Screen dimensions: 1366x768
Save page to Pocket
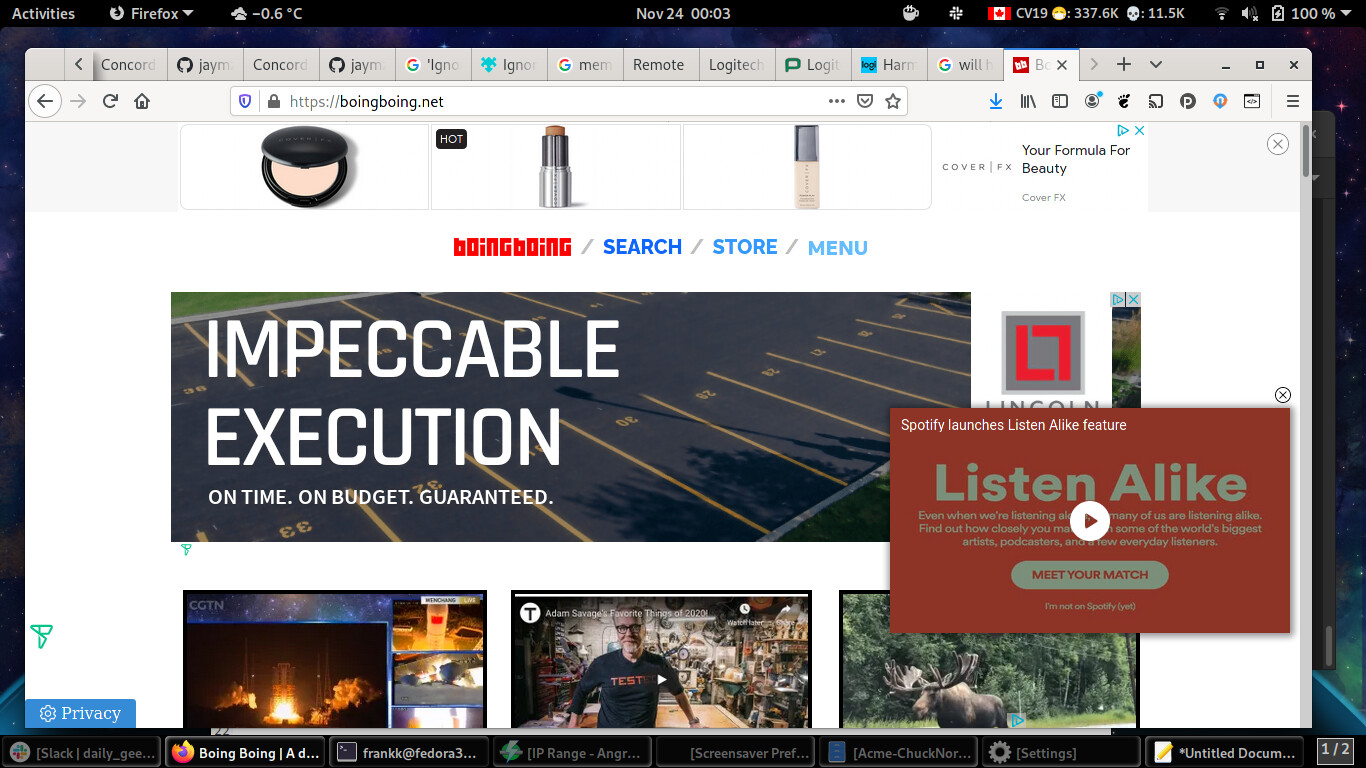coord(865,101)
